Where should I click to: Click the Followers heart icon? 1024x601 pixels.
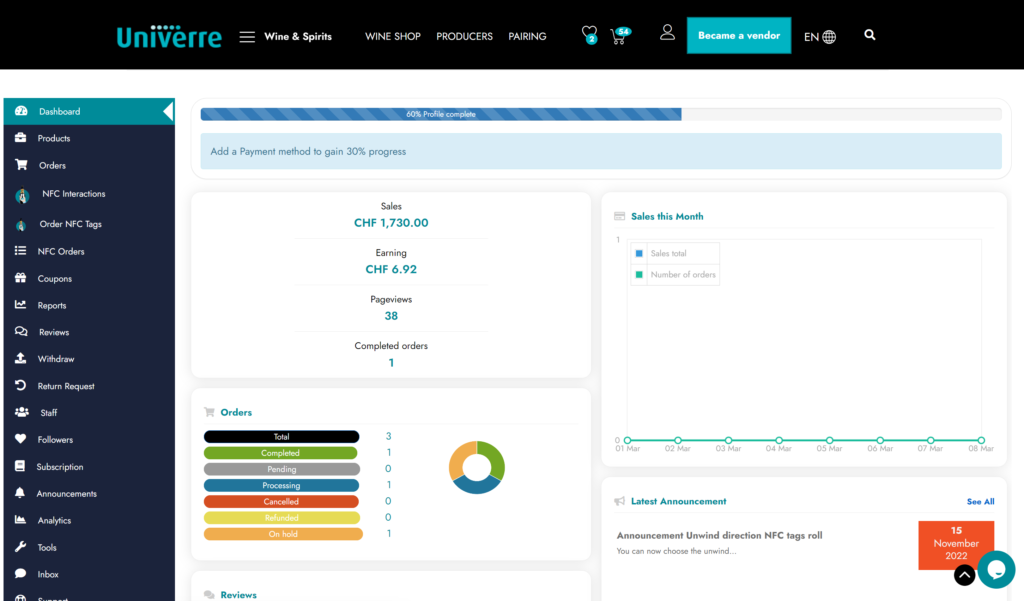[x=21, y=439]
